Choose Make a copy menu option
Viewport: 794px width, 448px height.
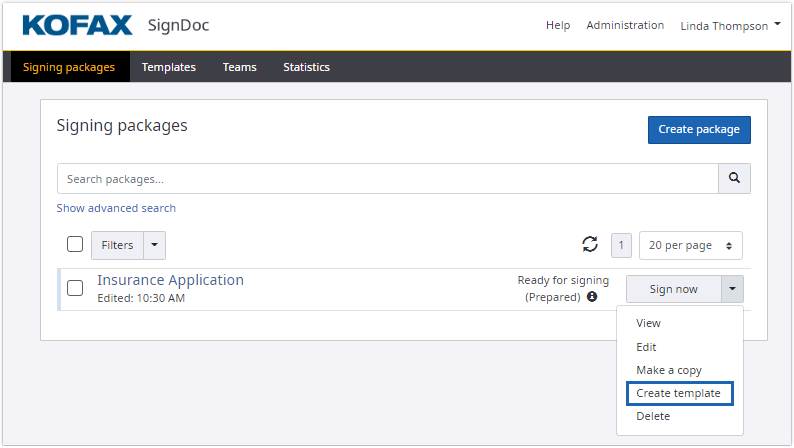pos(668,370)
